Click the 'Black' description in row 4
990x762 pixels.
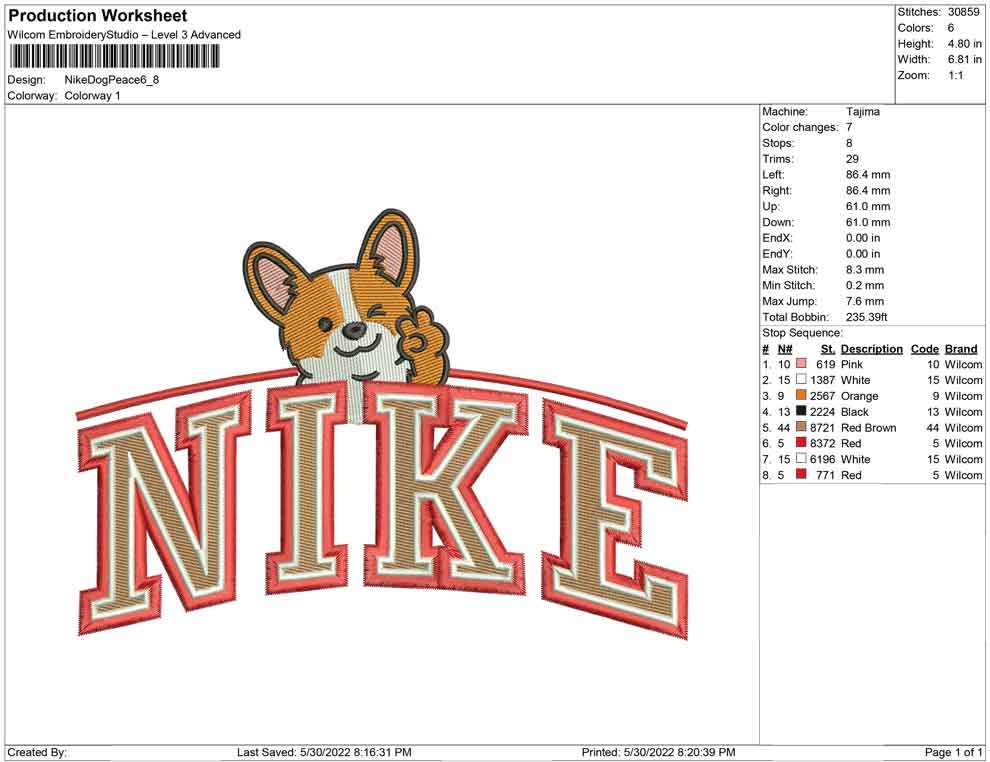point(855,412)
